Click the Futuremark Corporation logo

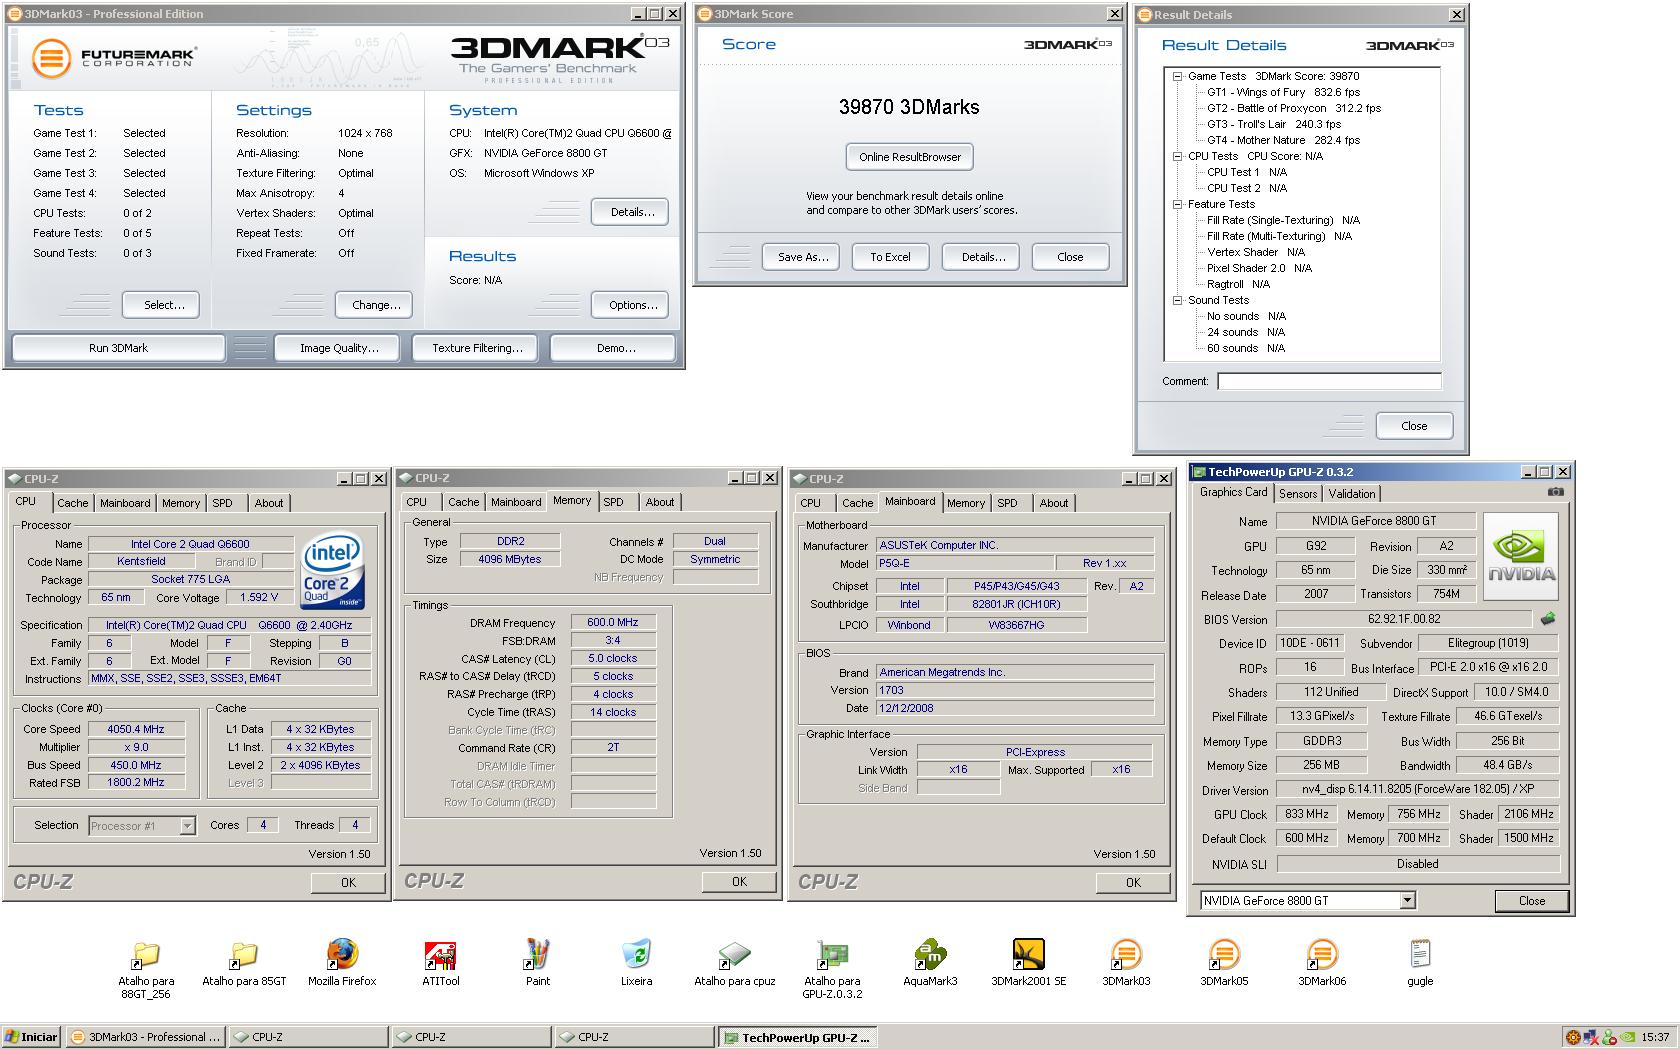pyautogui.click(x=113, y=57)
